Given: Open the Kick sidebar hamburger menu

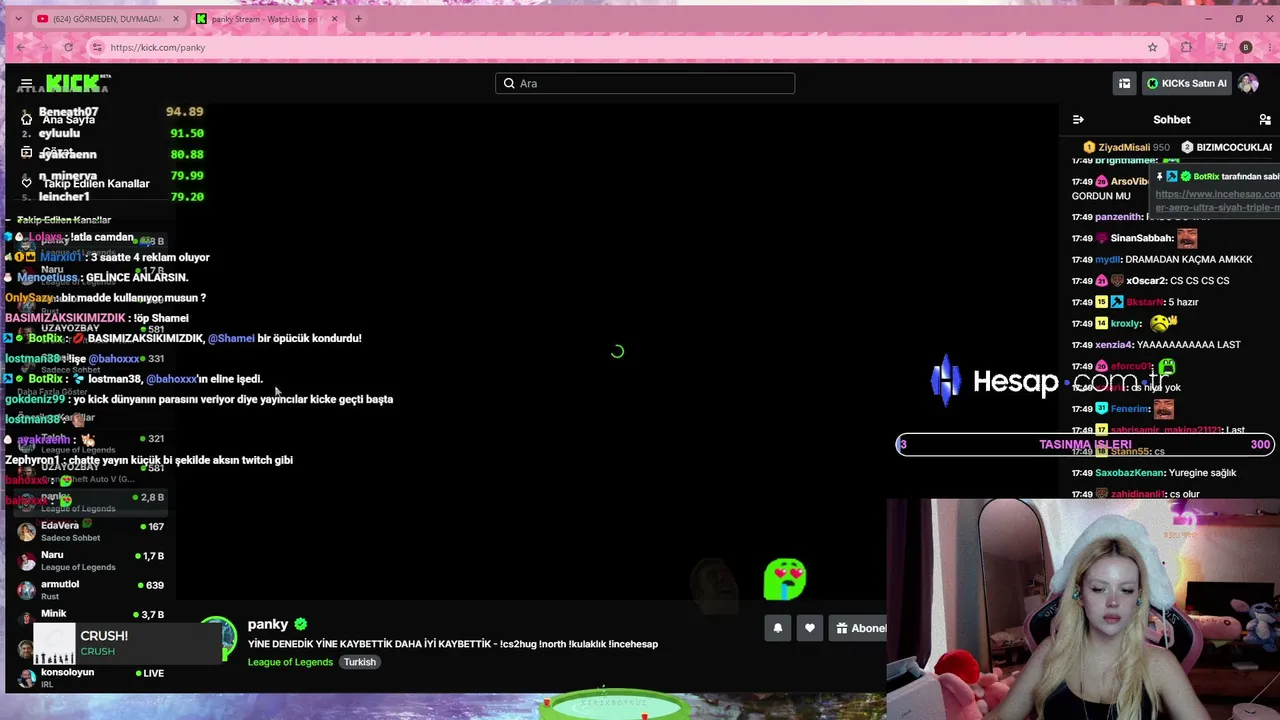Looking at the screenshot, I should (x=27, y=83).
